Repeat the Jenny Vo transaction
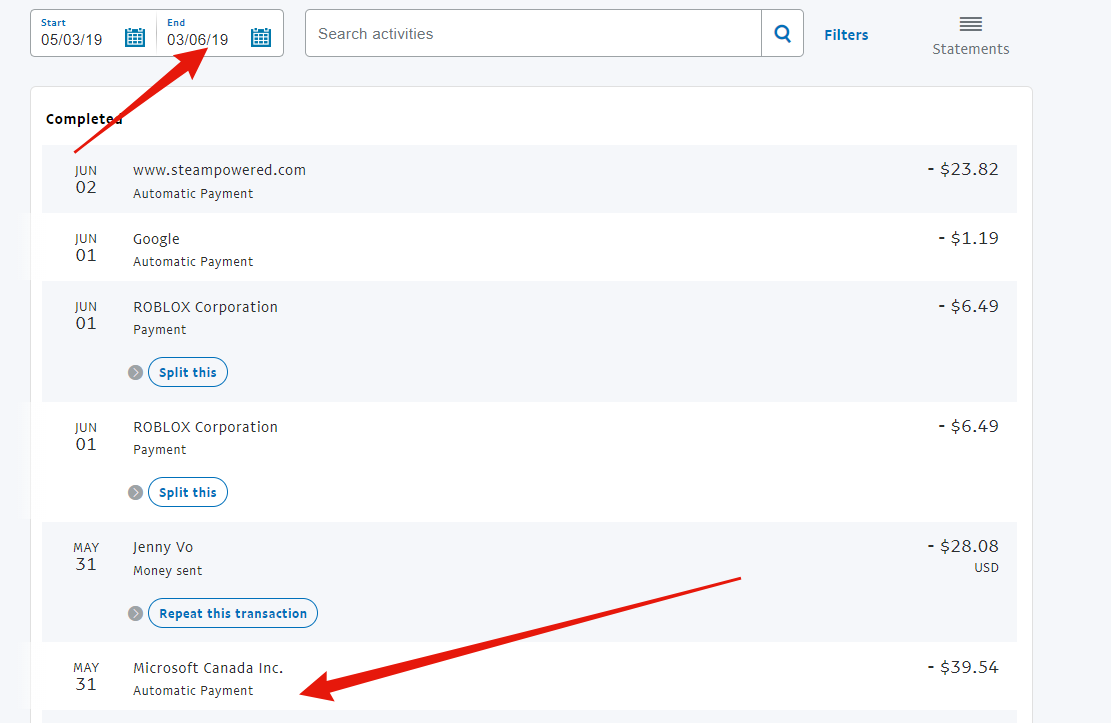The image size is (1111, 723). (x=233, y=613)
